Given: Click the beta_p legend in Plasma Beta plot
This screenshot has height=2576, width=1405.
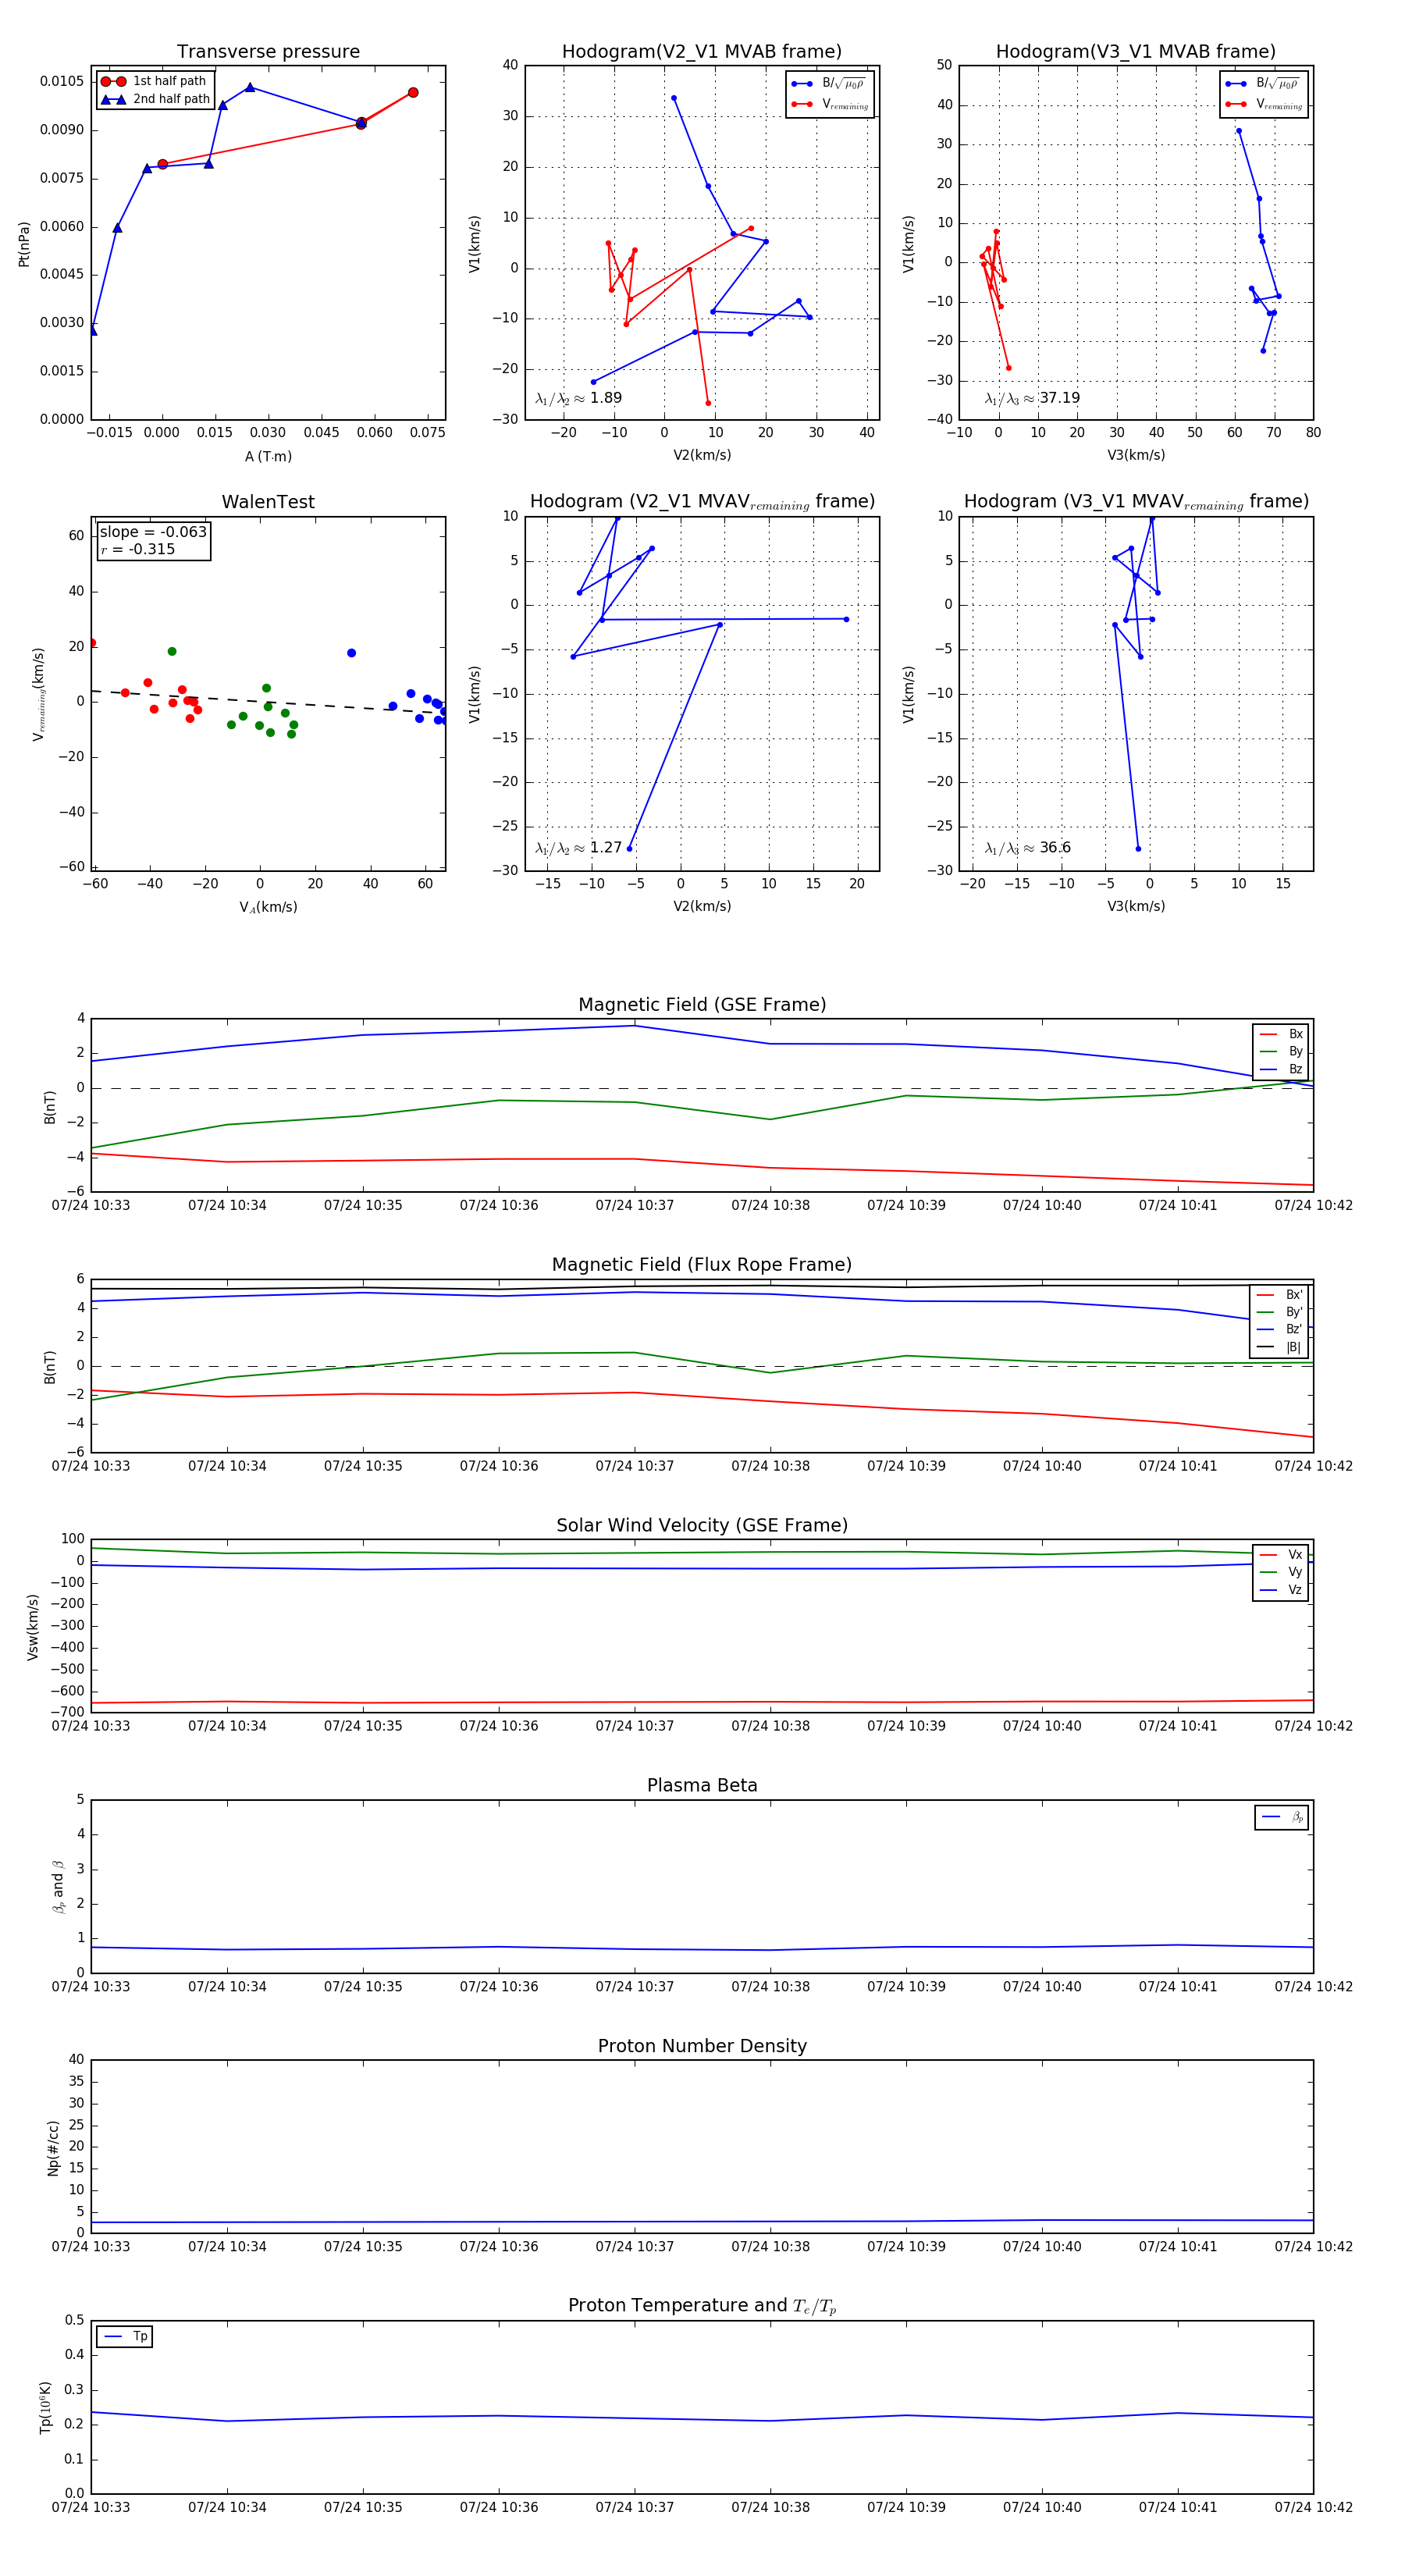Looking at the screenshot, I should pyautogui.click(x=1282, y=1817).
